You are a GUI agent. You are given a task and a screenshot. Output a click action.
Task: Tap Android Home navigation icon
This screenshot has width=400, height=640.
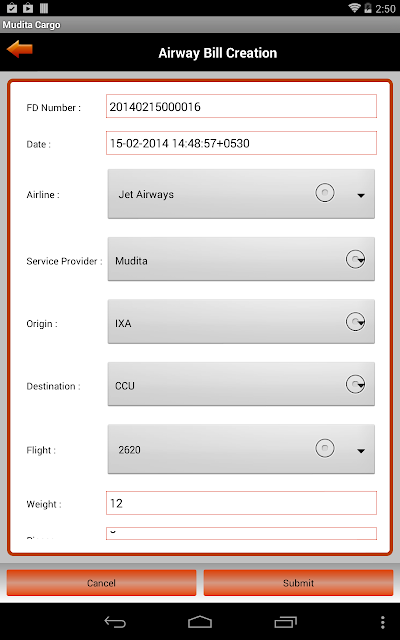coord(200,622)
